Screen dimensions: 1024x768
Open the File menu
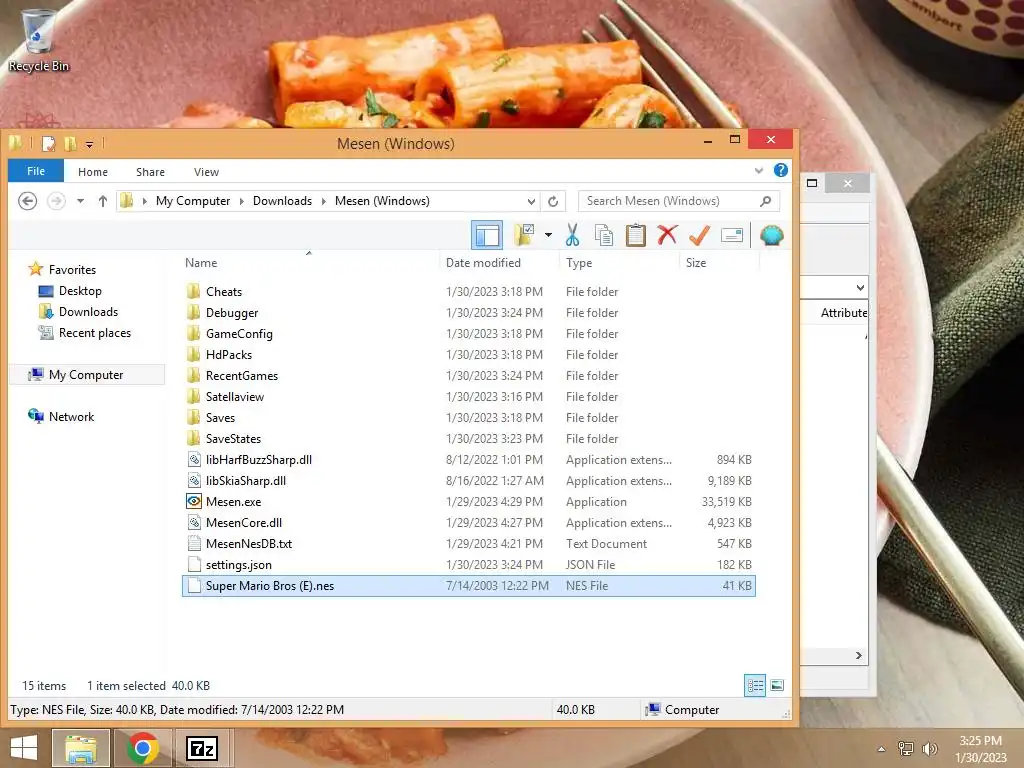[x=36, y=171]
